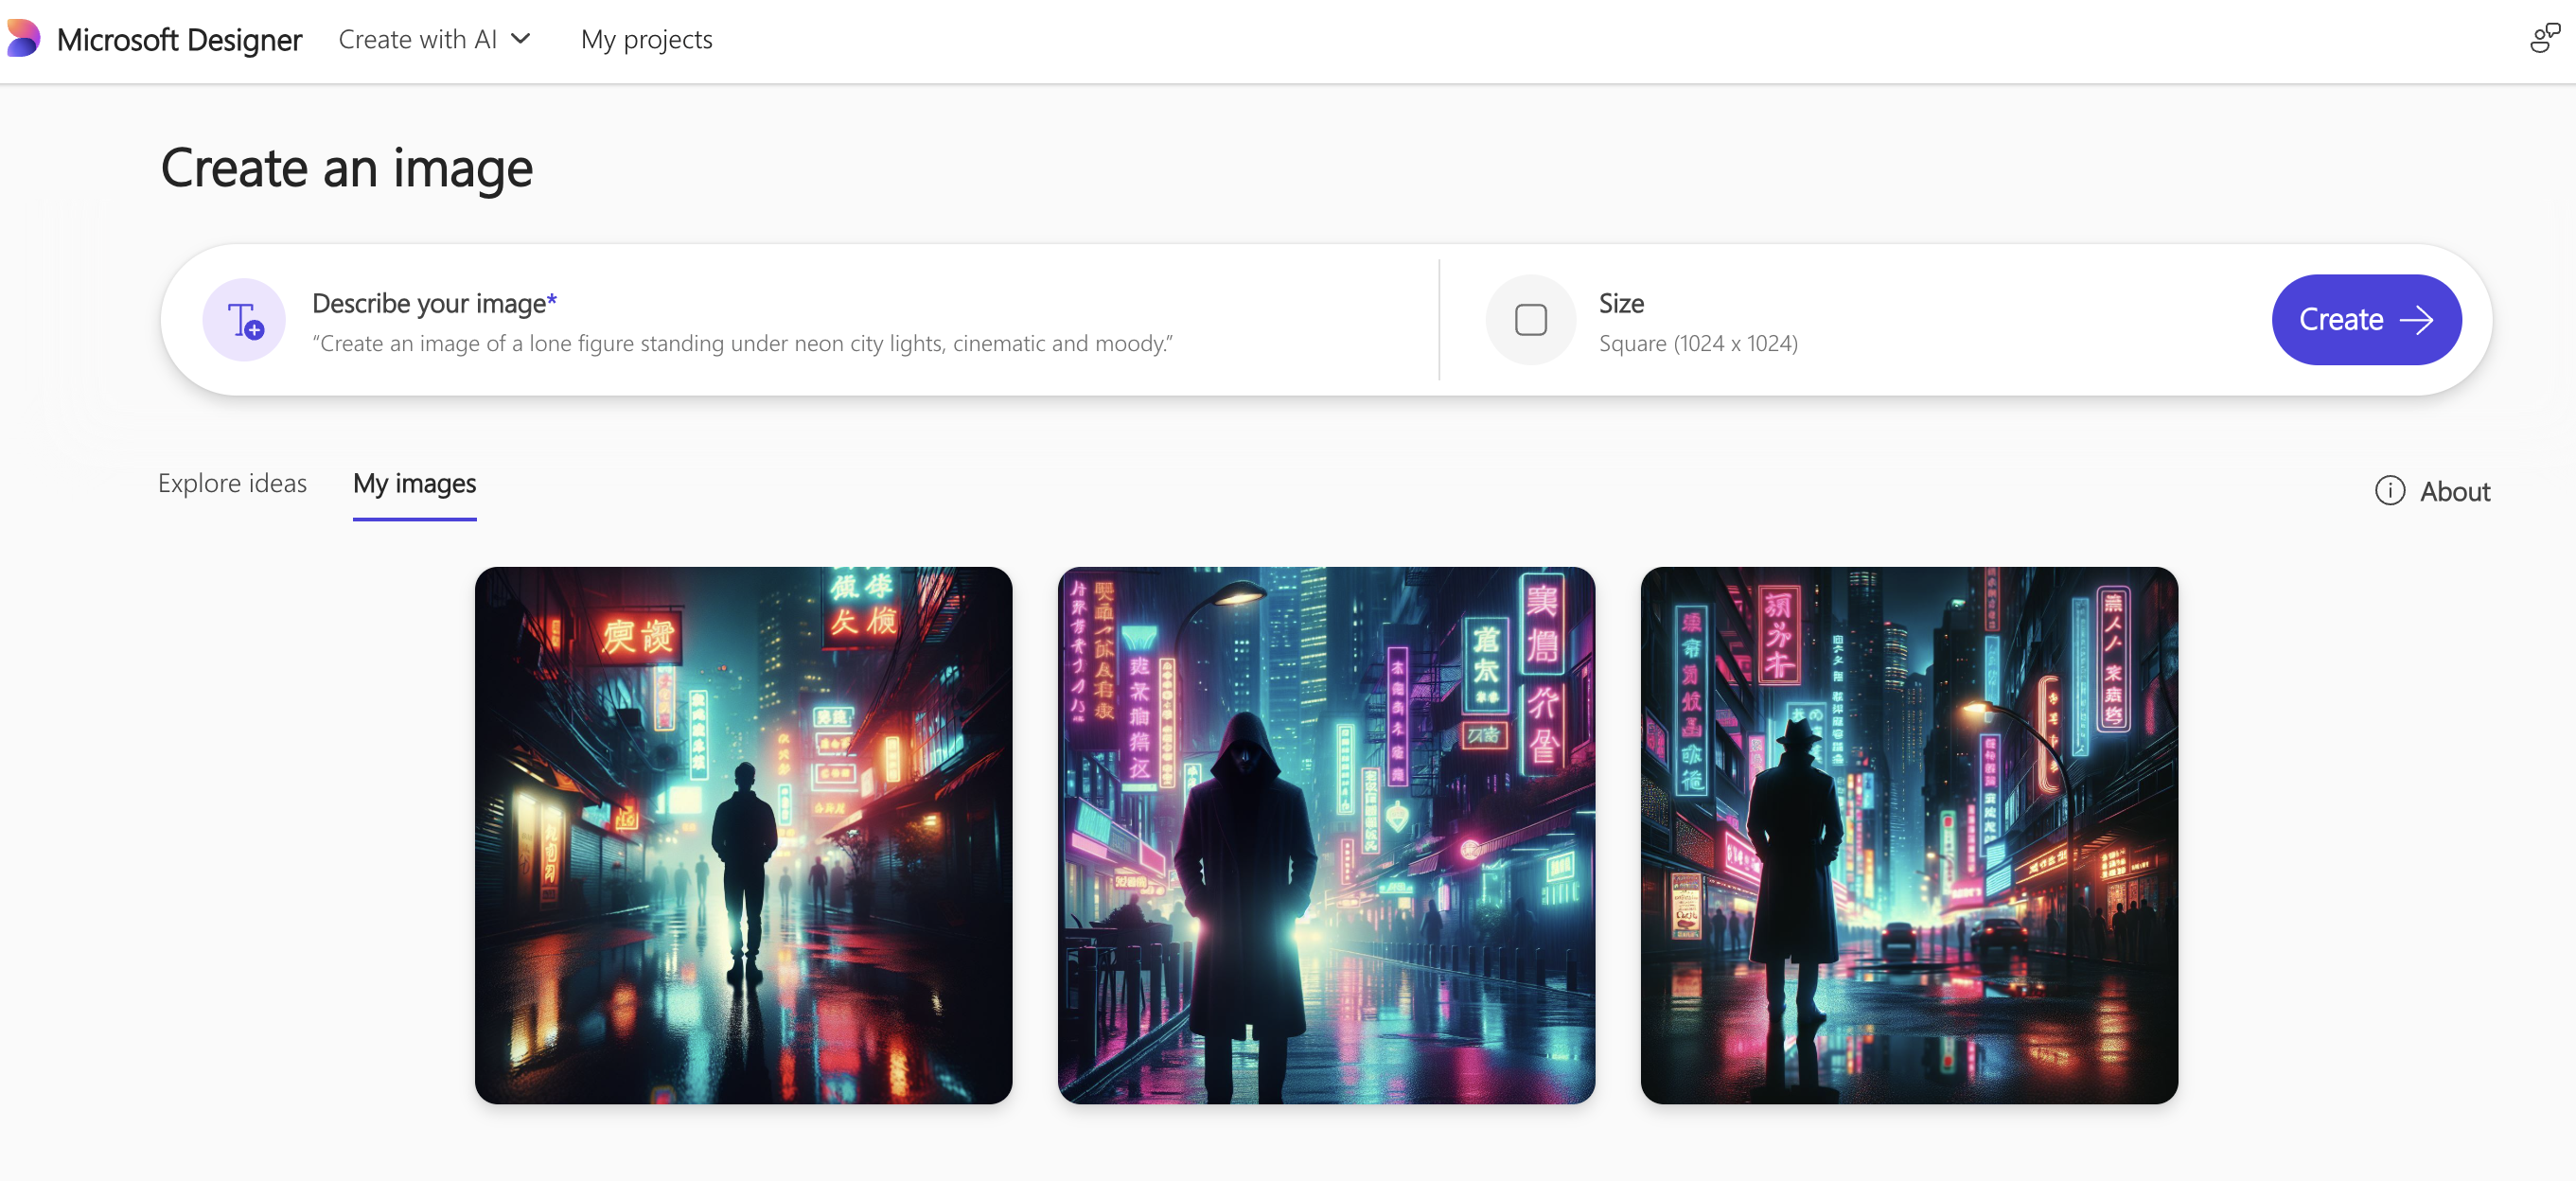Screen dimensions: 2576x1181
Task: Click the account icon in top right
Action: (2544, 38)
